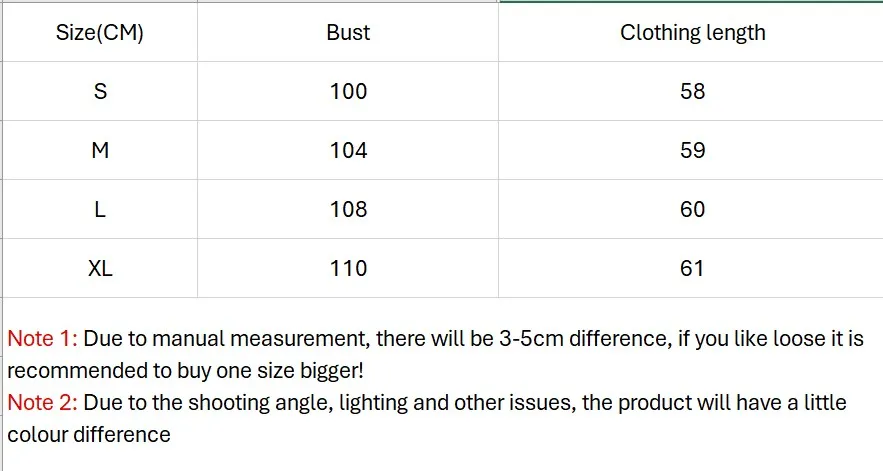Image resolution: width=883 pixels, height=471 pixels.
Task: Select the Clothing length header cell
Action: click(691, 32)
